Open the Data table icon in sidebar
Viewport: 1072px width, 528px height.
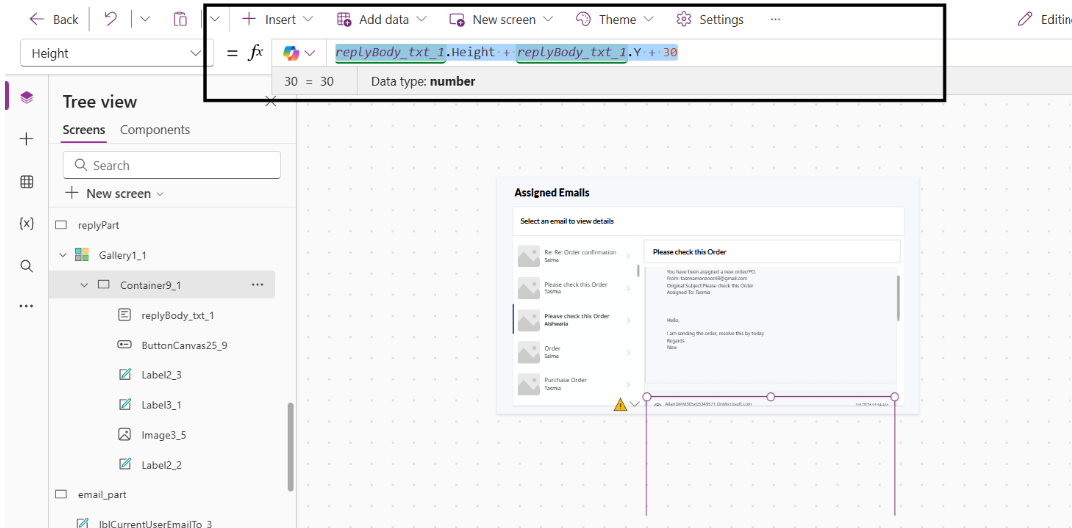coord(27,181)
